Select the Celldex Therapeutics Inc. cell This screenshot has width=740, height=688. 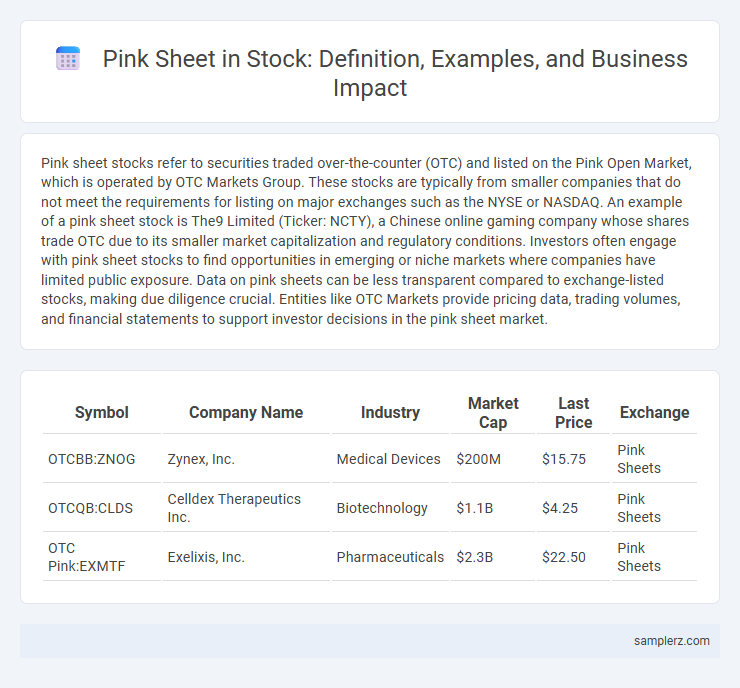(x=246, y=508)
